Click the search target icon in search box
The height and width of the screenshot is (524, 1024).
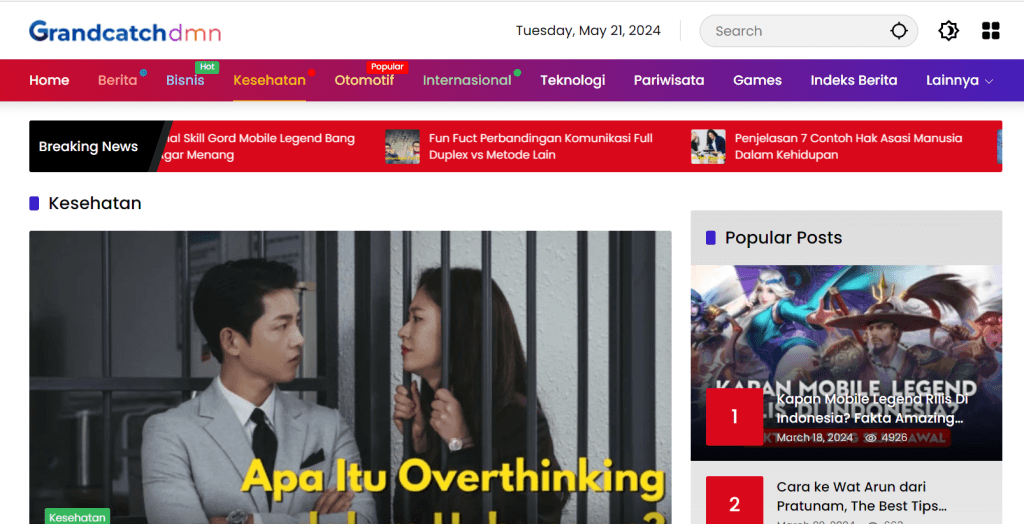[x=899, y=31]
